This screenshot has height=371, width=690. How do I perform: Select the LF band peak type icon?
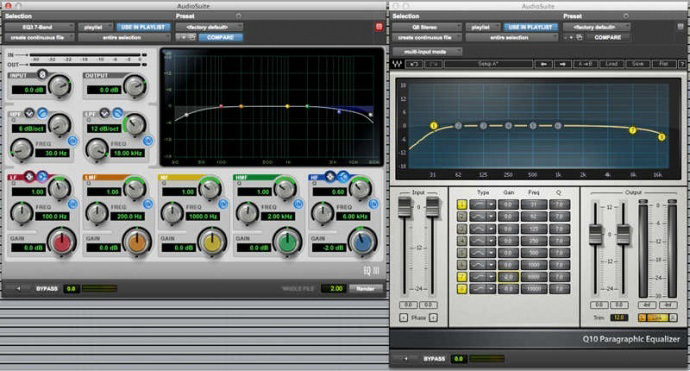click(29, 177)
